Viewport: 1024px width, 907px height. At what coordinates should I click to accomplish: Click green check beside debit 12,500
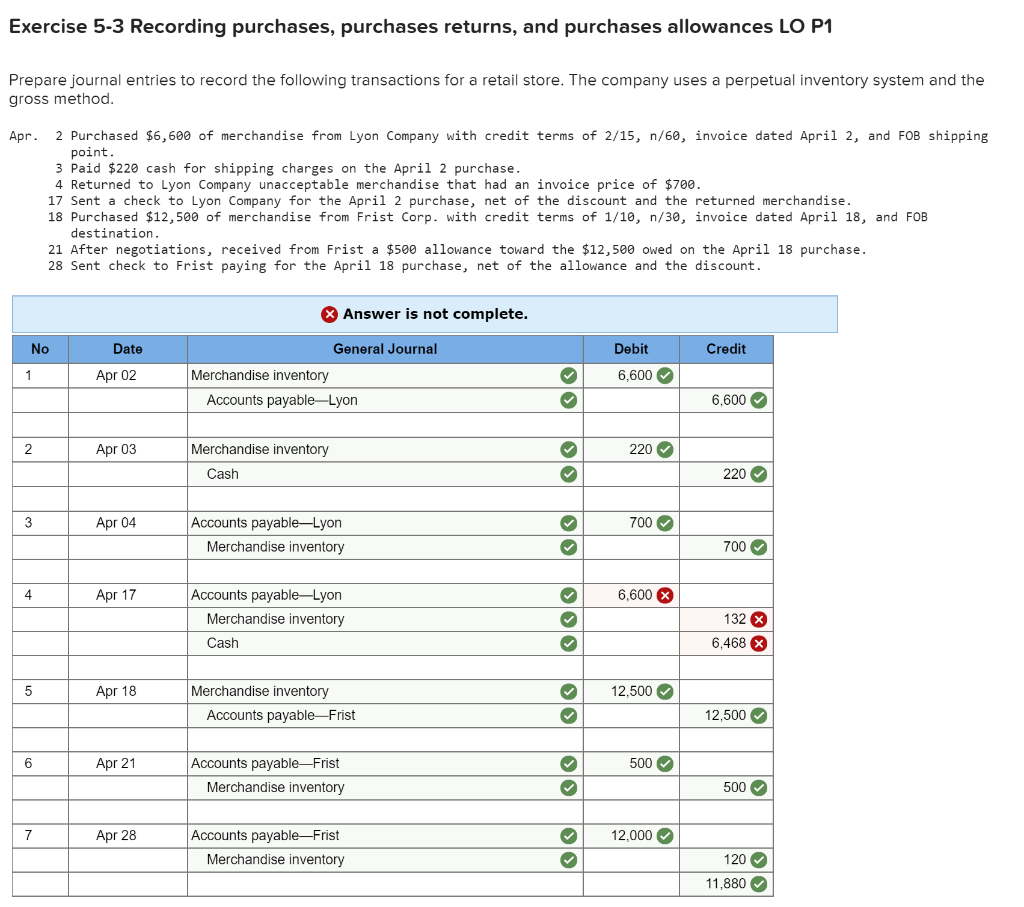[665, 692]
